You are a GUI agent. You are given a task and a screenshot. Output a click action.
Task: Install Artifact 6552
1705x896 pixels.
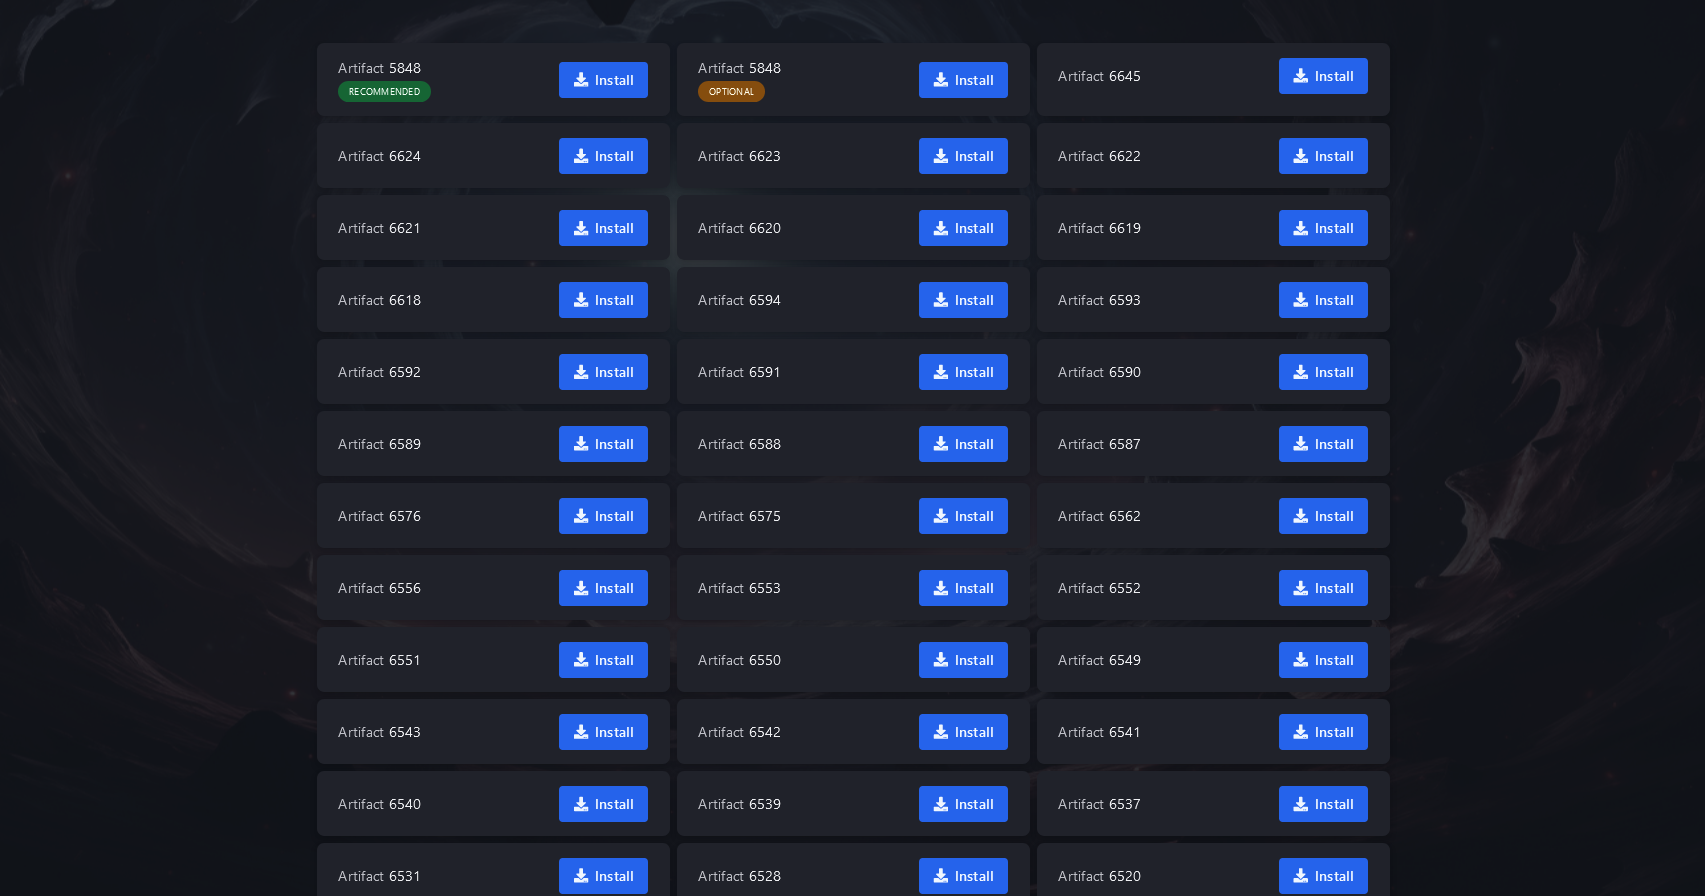1323,588
